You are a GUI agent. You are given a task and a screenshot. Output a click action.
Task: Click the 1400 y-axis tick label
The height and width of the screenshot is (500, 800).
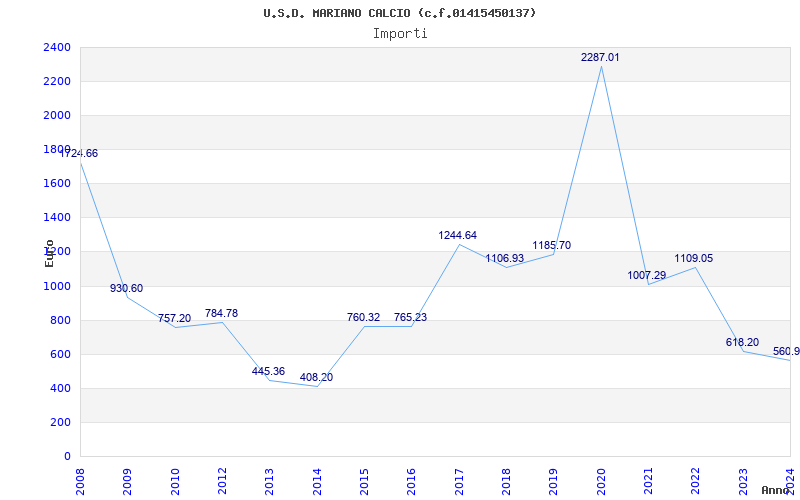point(57,218)
